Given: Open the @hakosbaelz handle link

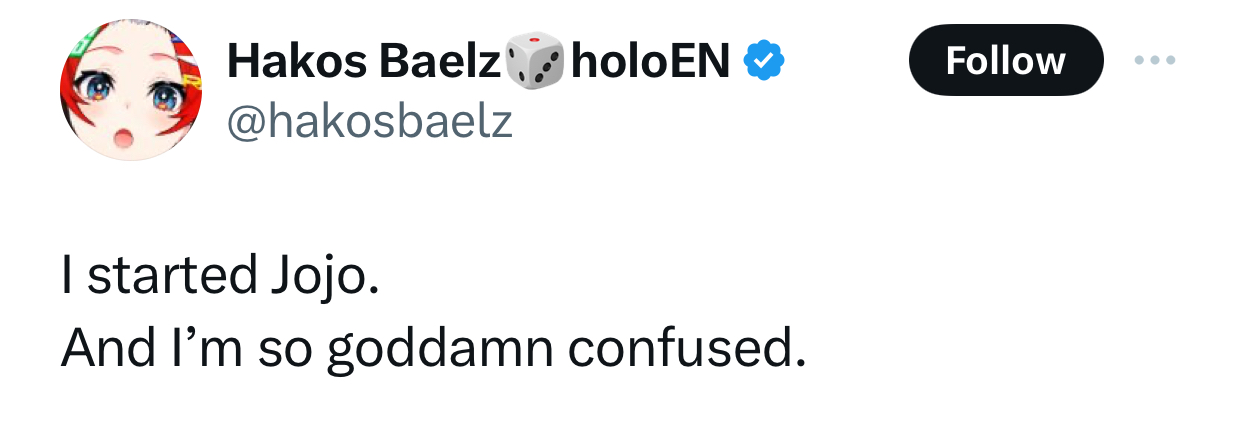Looking at the screenshot, I should 370,122.
